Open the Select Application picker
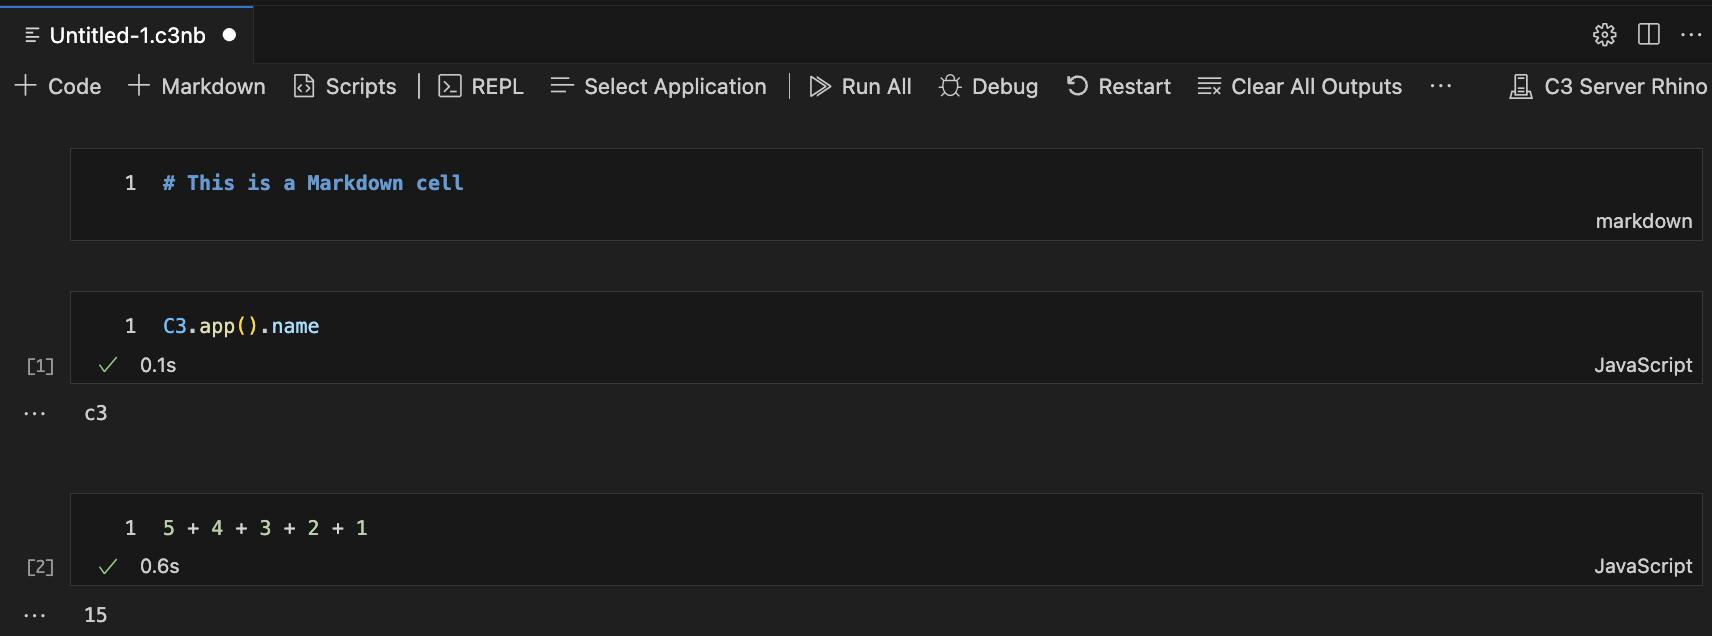1712x636 pixels. [x=659, y=87]
